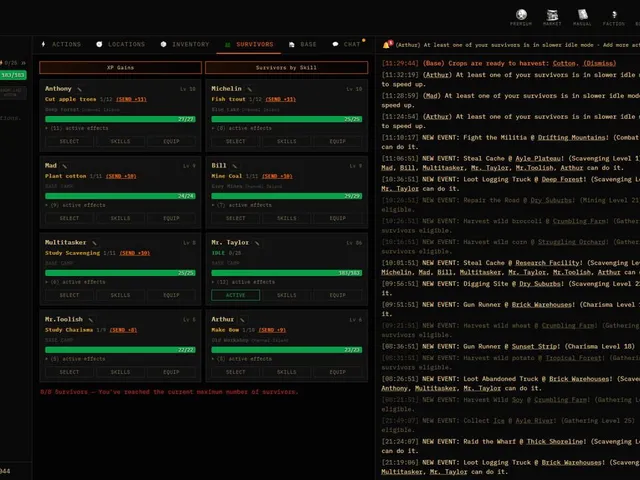Click the Locations tab icon

point(99,44)
